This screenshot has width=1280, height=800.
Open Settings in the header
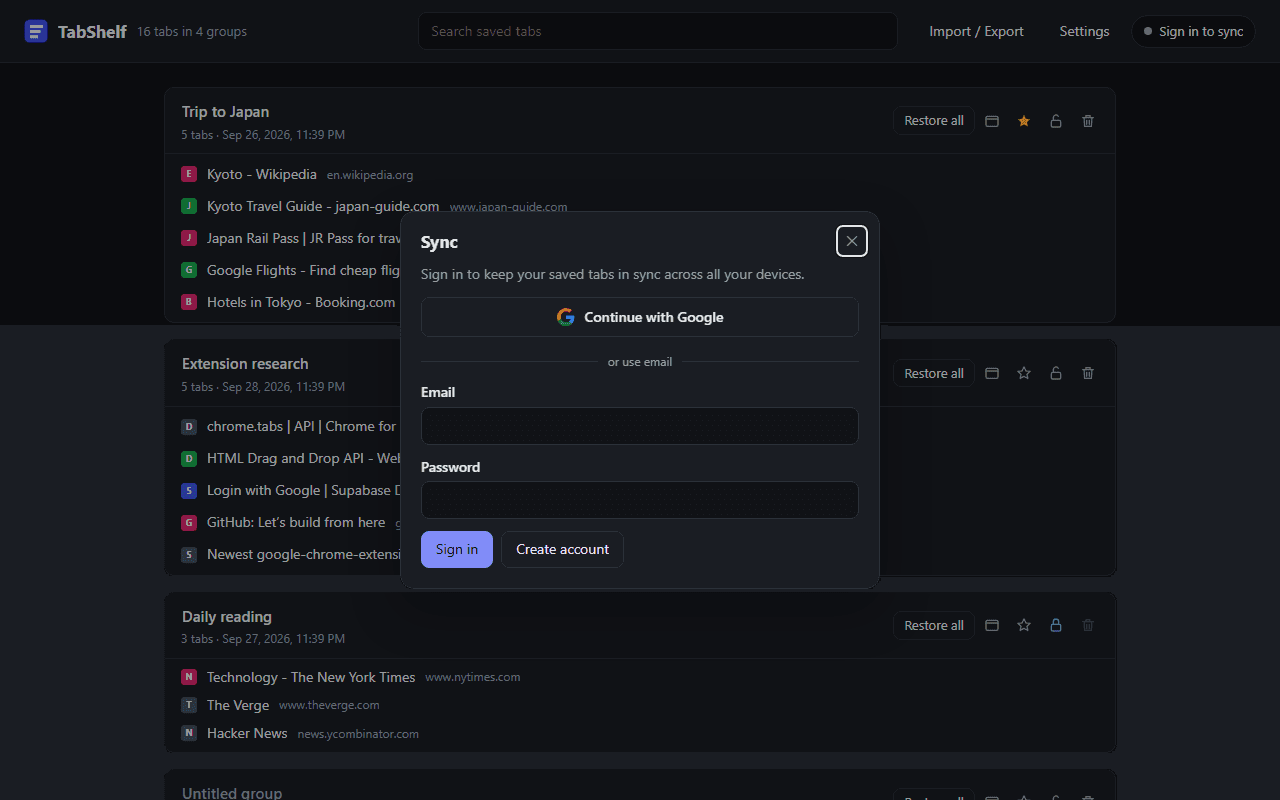[1084, 31]
